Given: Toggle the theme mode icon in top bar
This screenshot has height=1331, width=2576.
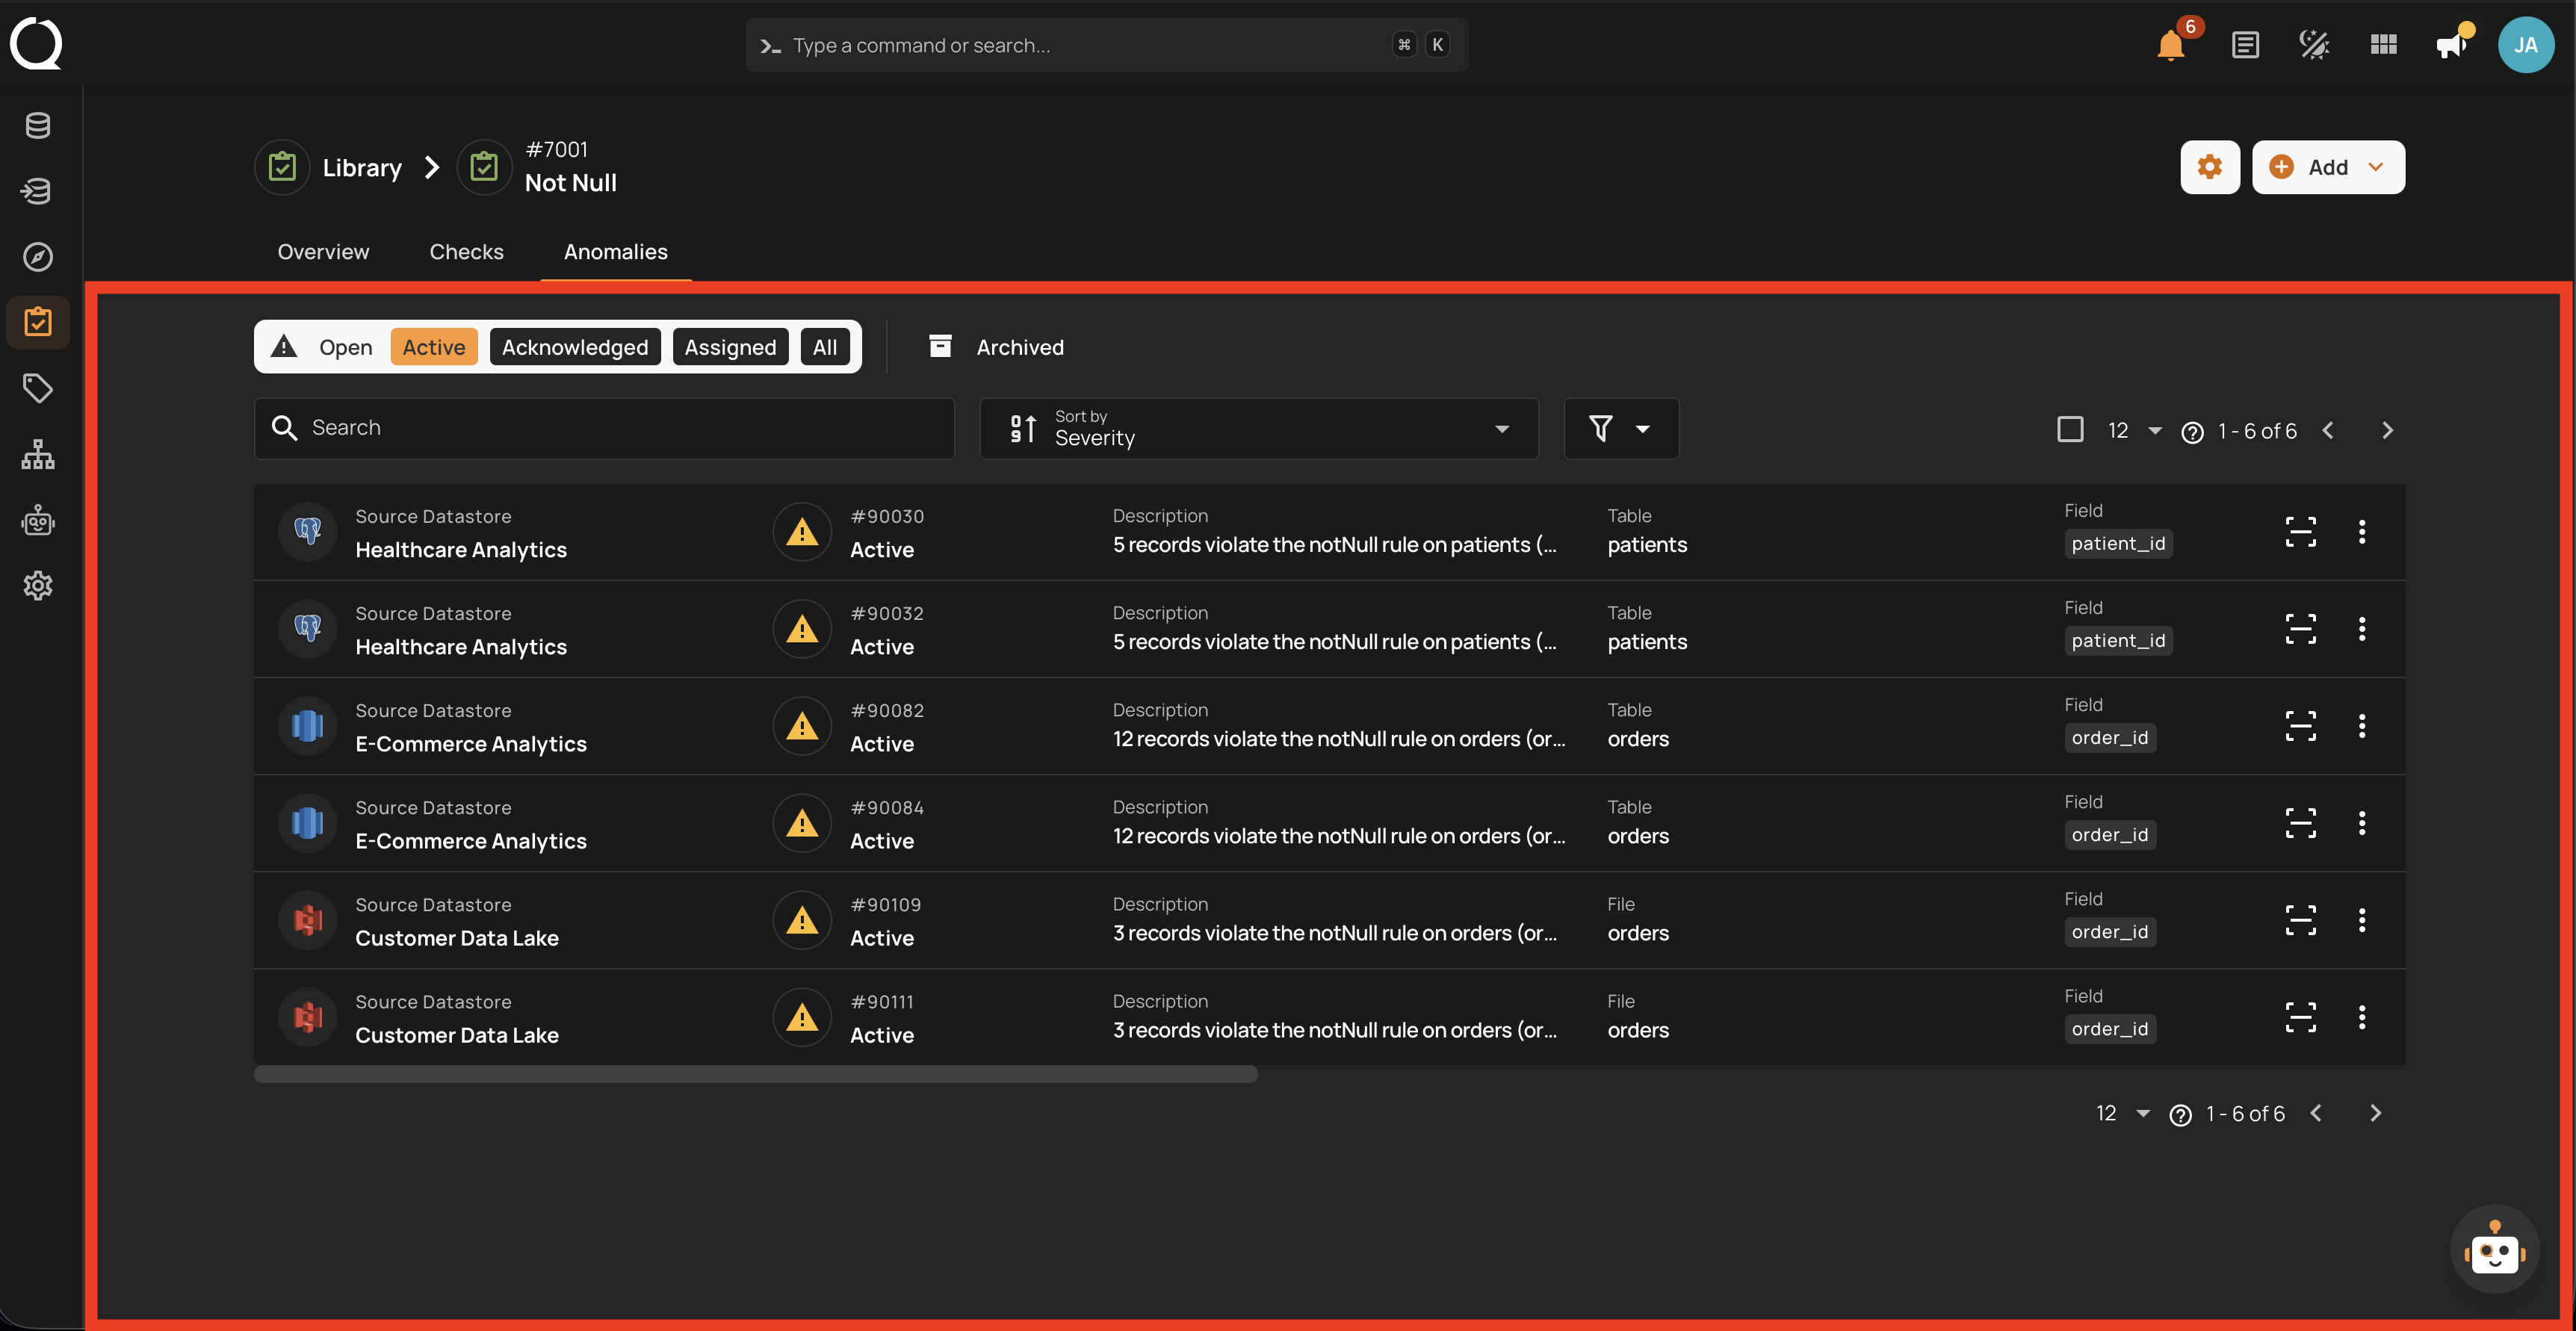Looking at the screenshot, I should coord(2314,45).
